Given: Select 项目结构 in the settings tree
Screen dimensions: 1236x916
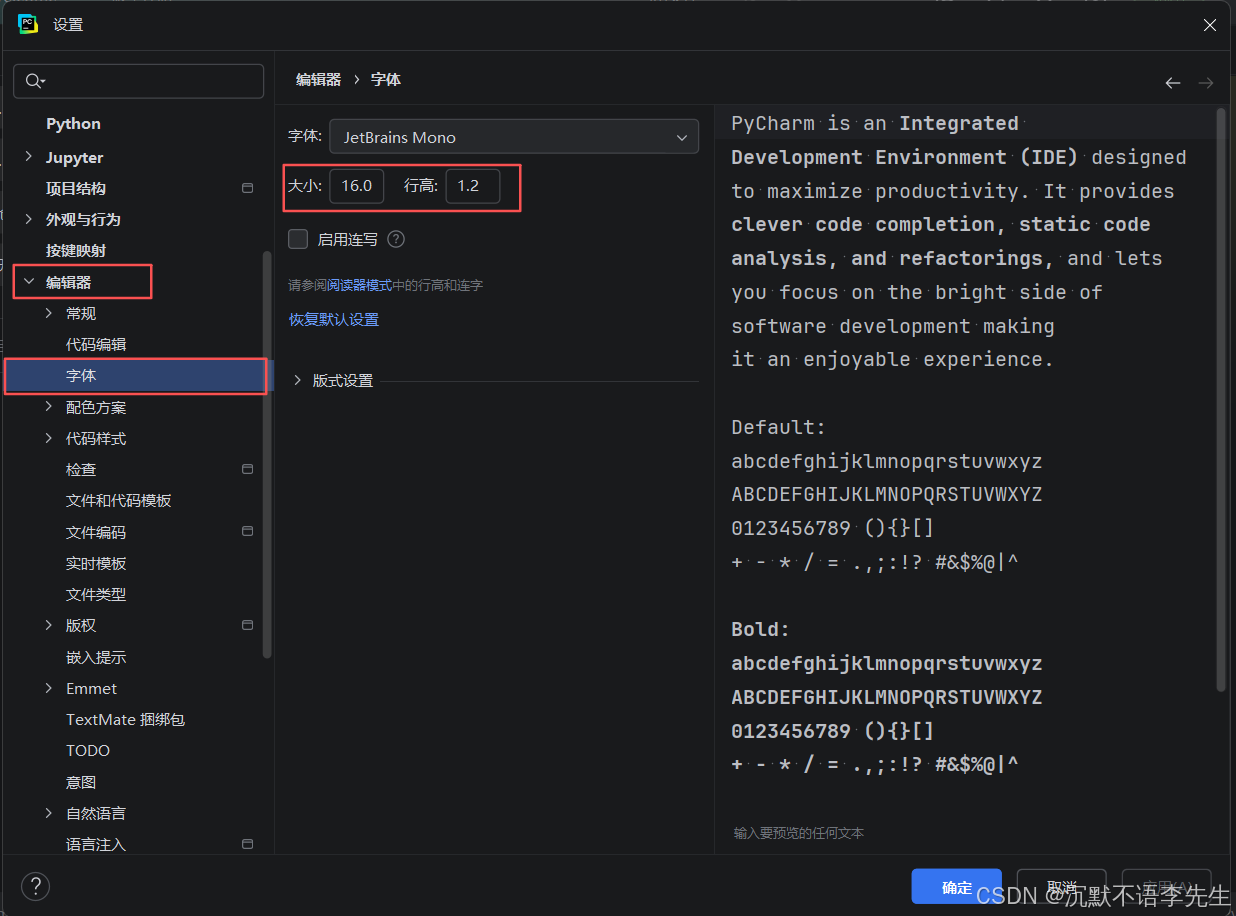Looking at the screenshot, I should click(76, 188).
